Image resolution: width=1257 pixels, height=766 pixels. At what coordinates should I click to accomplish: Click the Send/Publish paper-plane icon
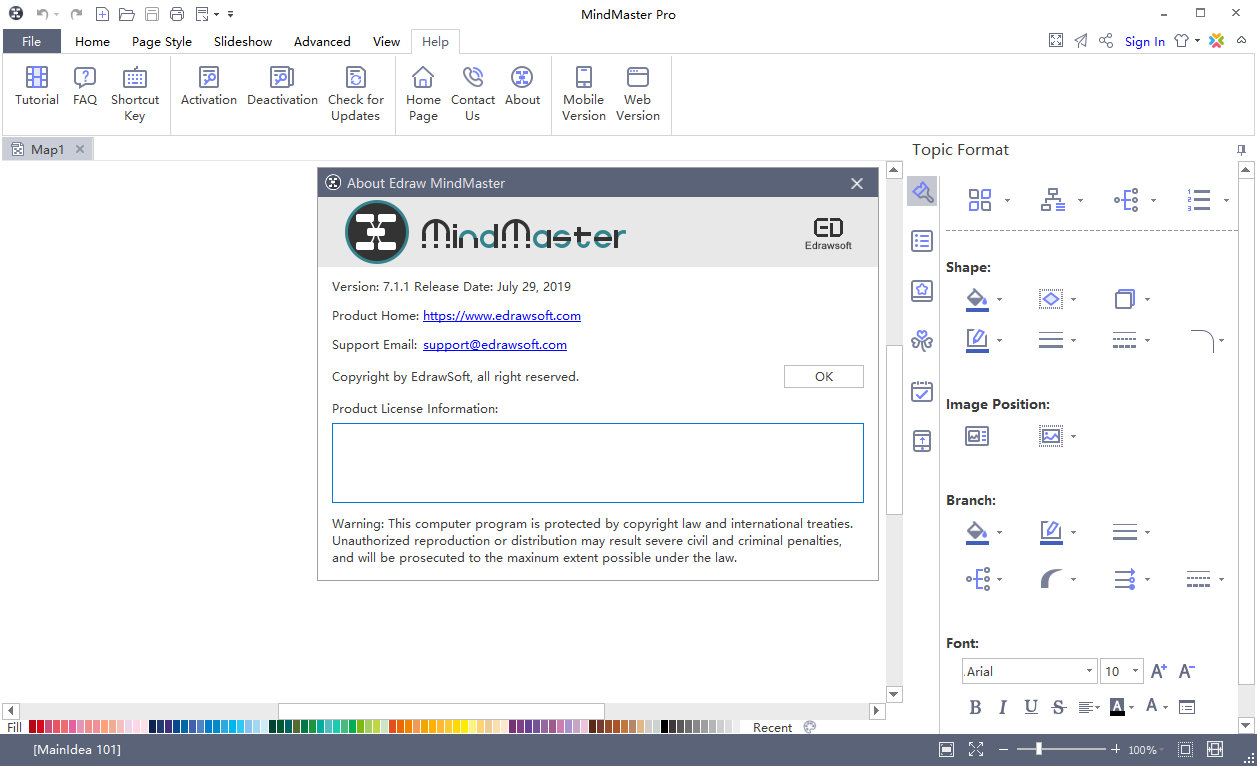pyautogui.click(x=1081, y=41)
